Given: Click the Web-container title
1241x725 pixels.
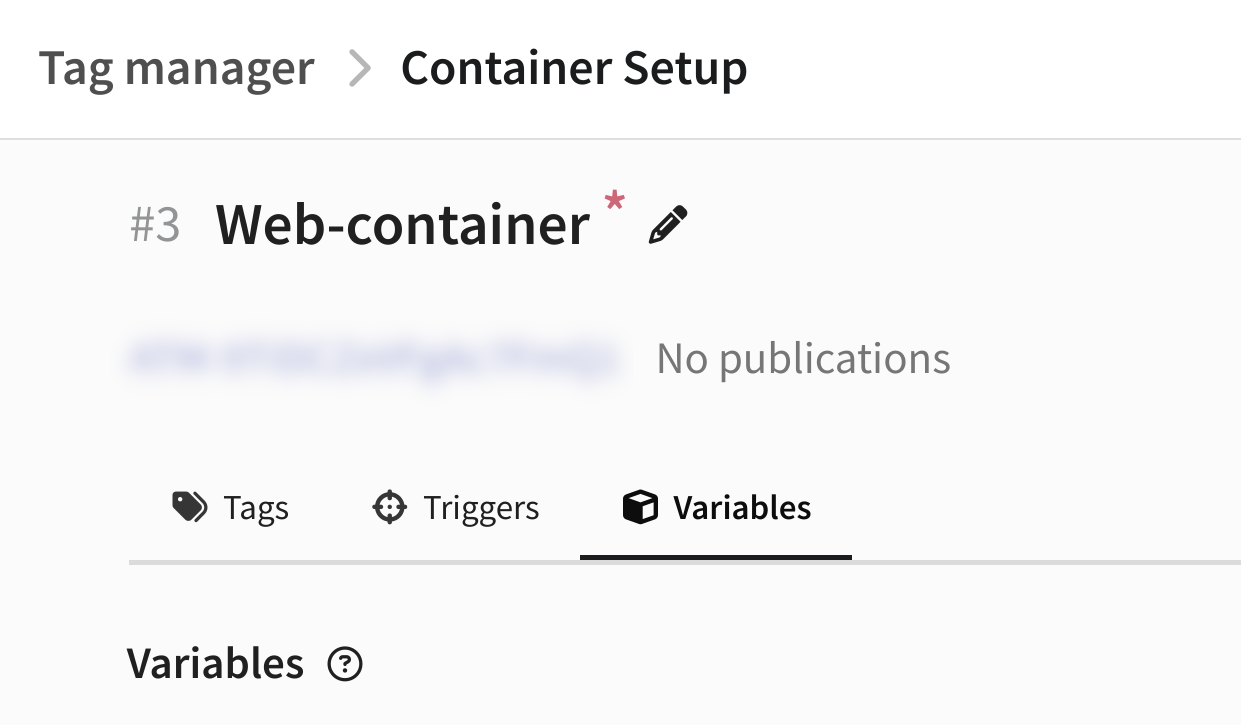Looking at the screenshot, I should coord(402,225).
